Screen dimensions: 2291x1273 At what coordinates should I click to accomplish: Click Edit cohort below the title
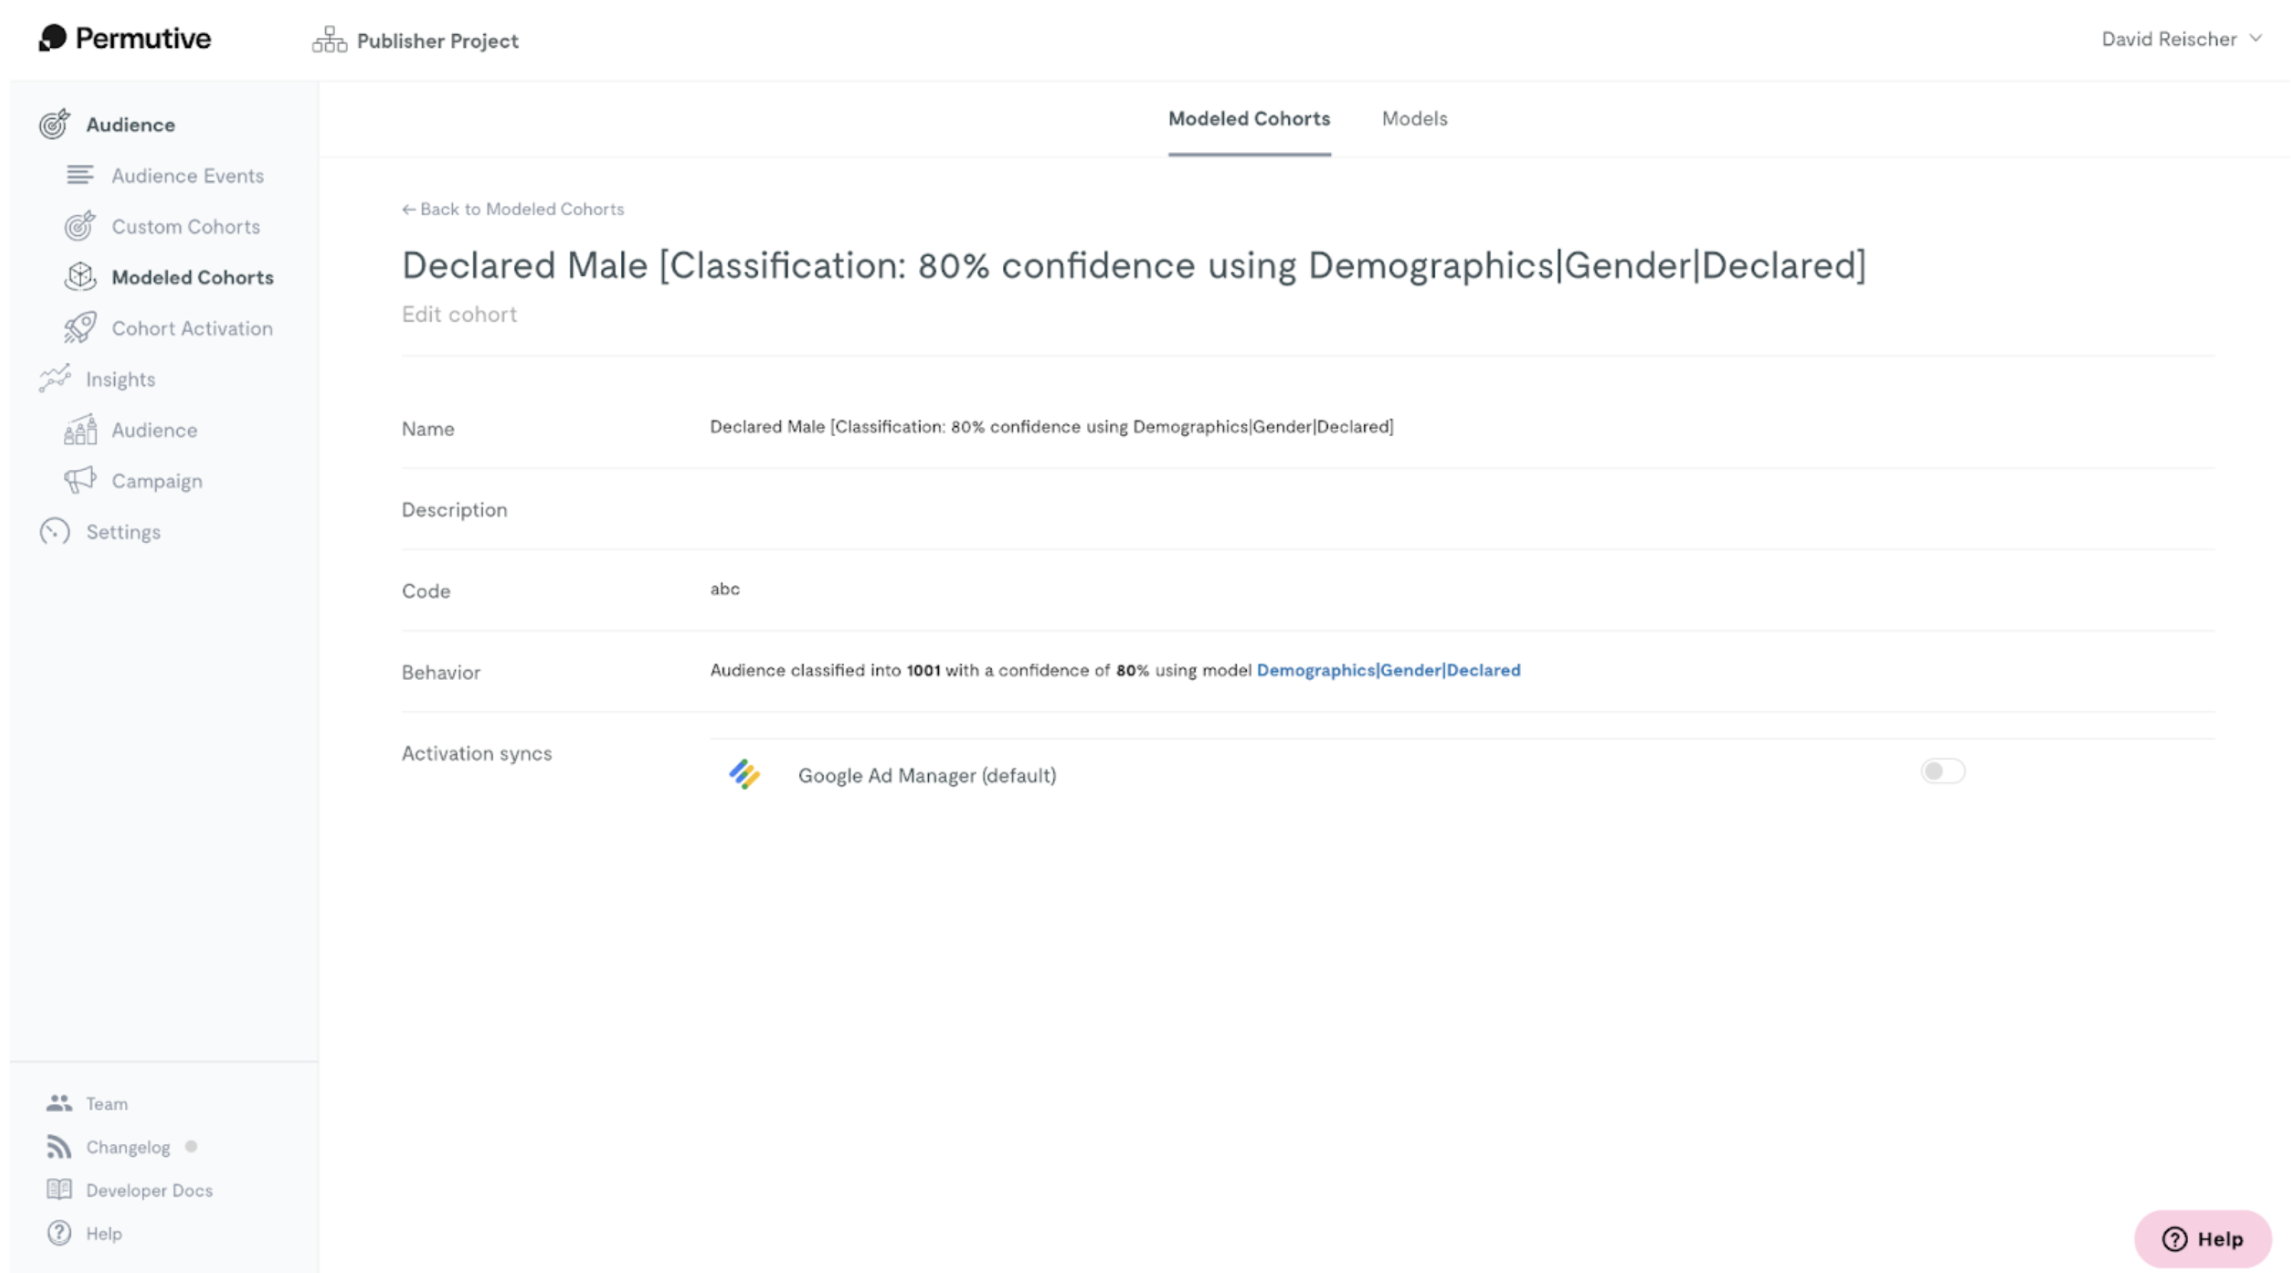pos(459,314)
